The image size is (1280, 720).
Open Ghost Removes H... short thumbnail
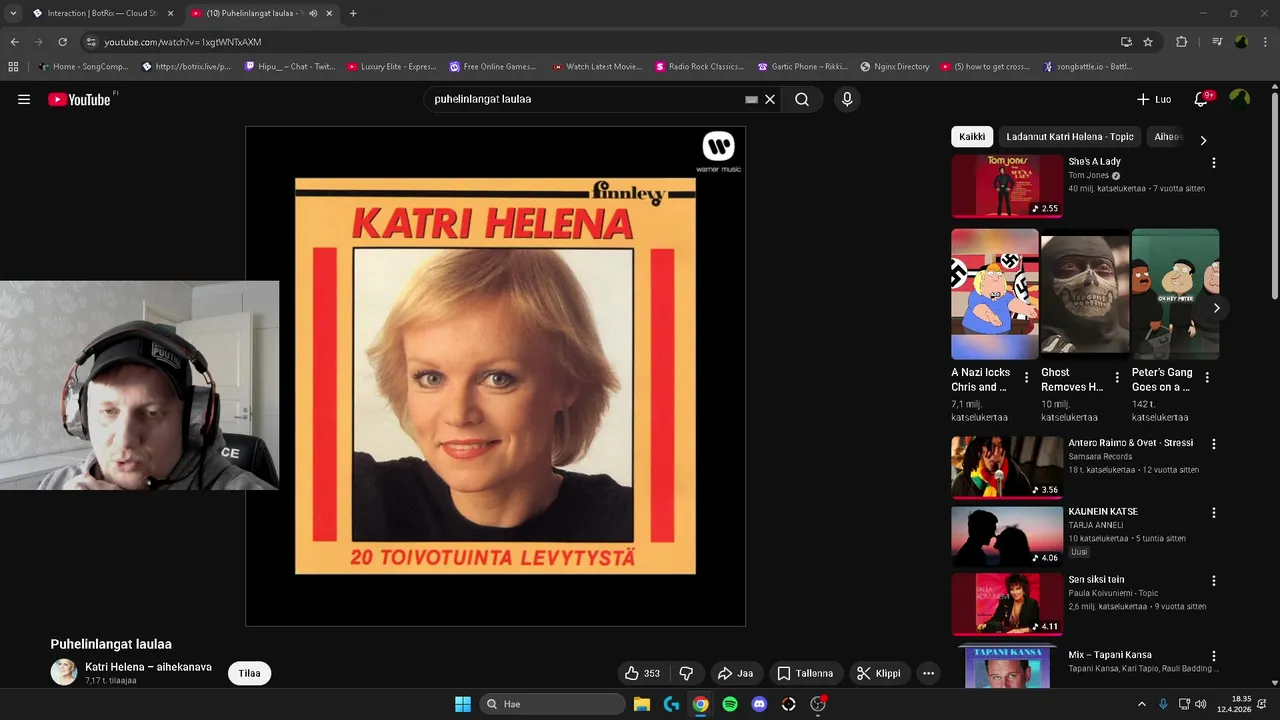point(1085,294)
